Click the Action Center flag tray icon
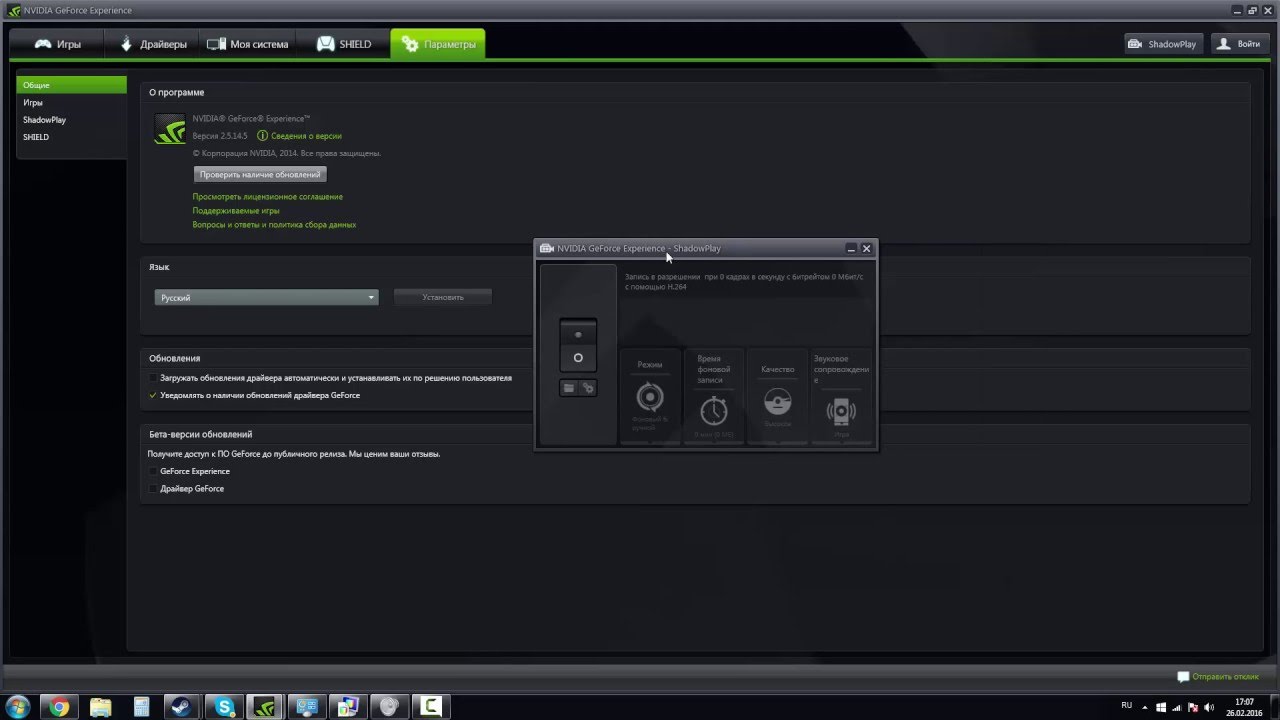1280x720 pixels. click(x=1192, y=707)
